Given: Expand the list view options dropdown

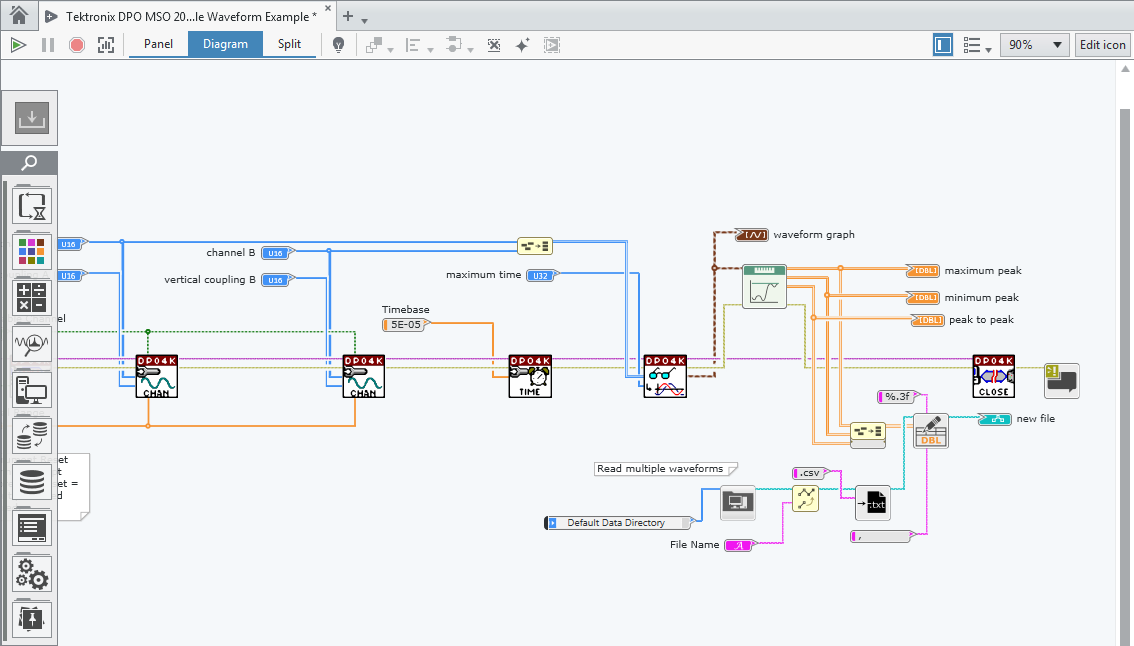Looking at the screenshot, I should pos(976,45).
